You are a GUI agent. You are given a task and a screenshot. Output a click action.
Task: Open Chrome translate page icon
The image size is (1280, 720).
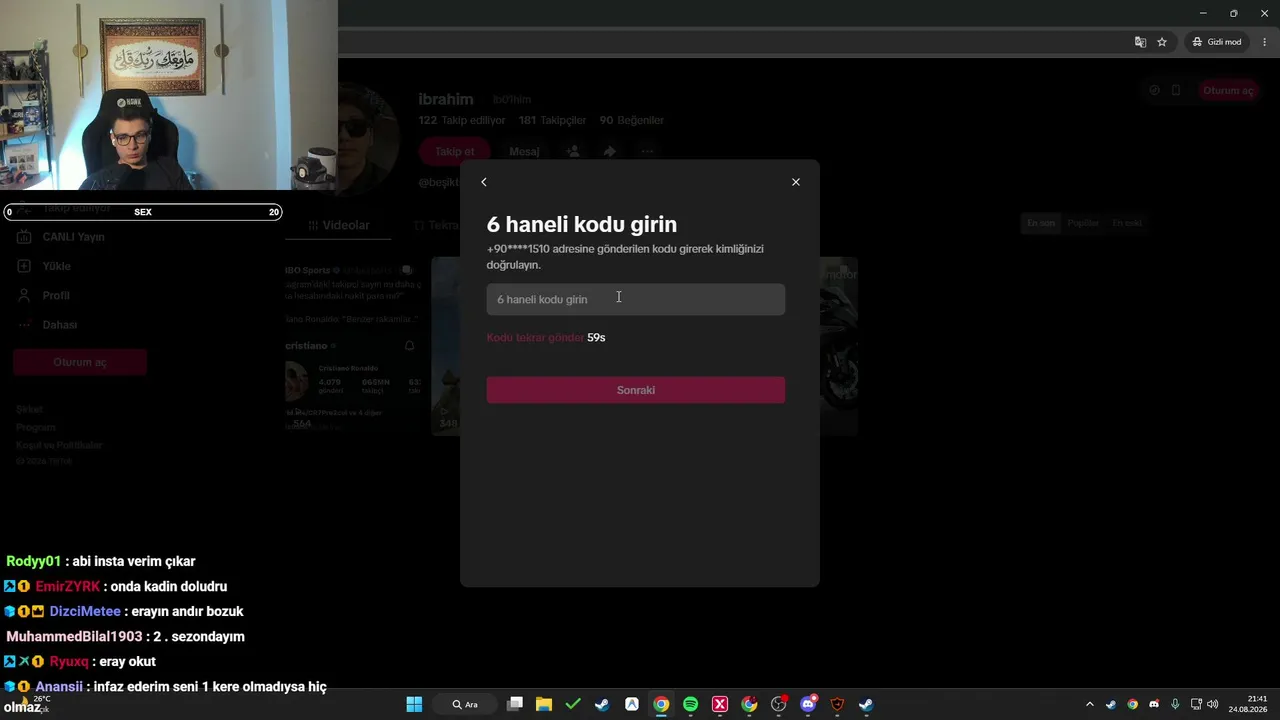[1140, 42]
